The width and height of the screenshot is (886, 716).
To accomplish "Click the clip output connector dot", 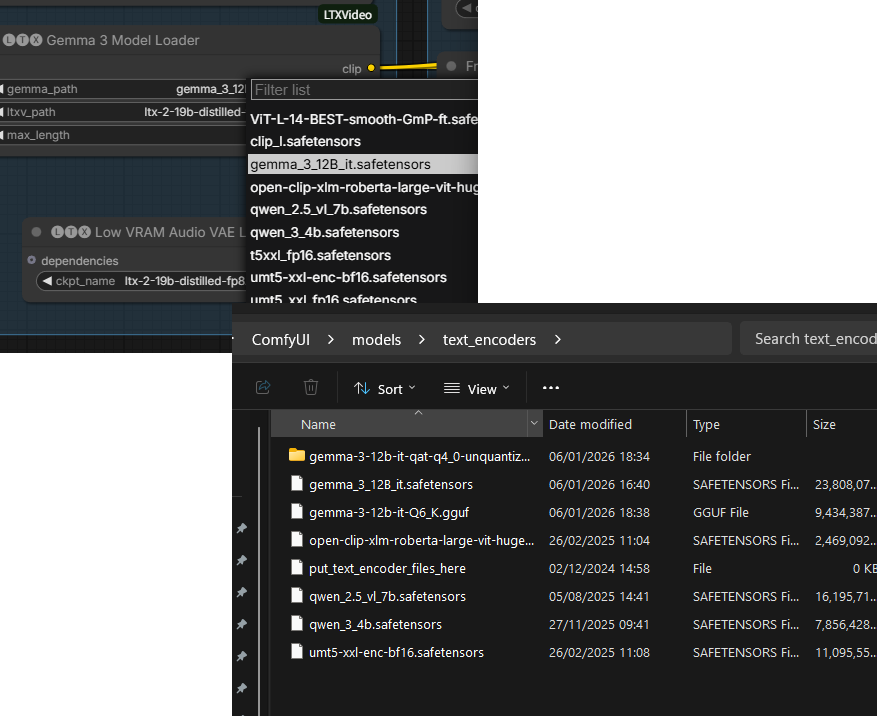I will click(x=371, y=68).
